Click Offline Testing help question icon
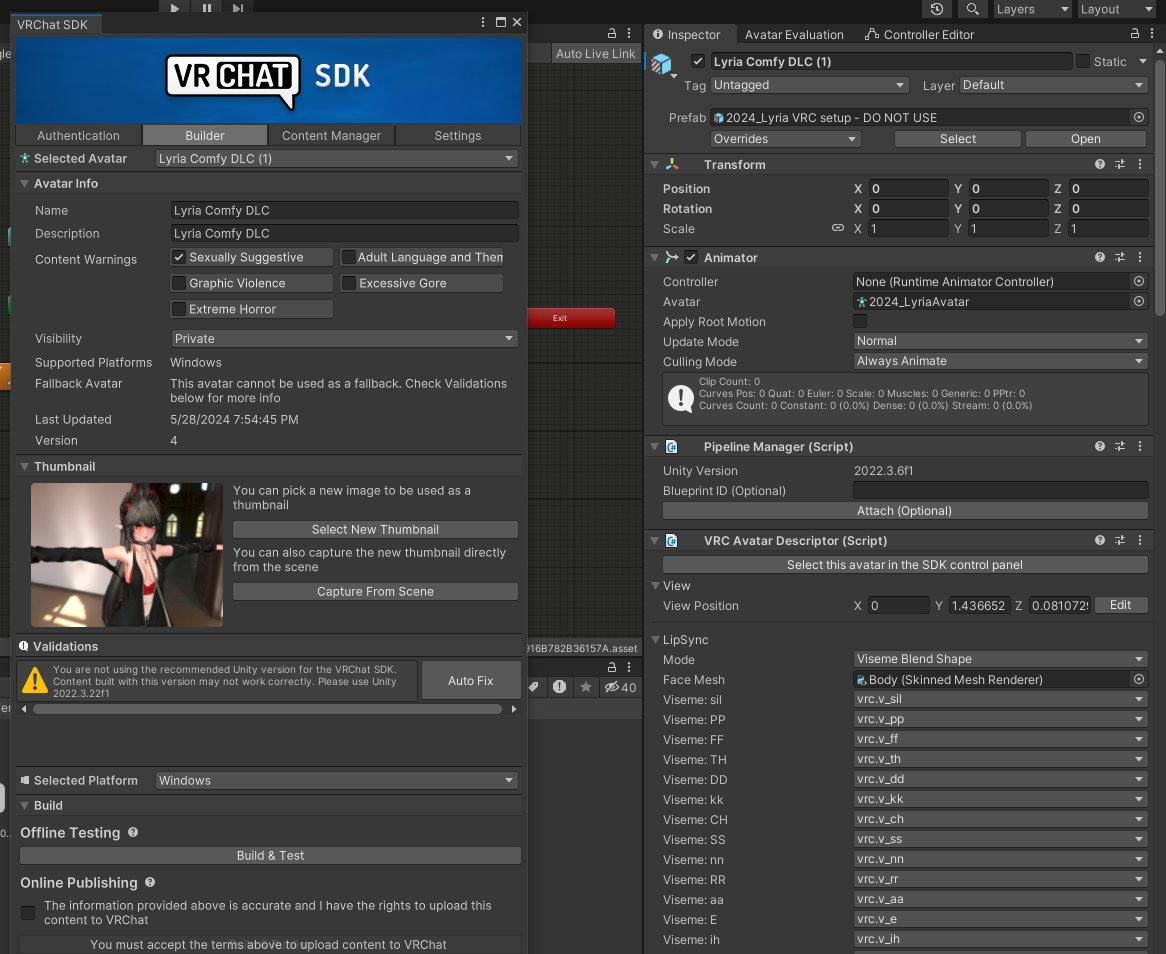 click(x=133, y=833)
